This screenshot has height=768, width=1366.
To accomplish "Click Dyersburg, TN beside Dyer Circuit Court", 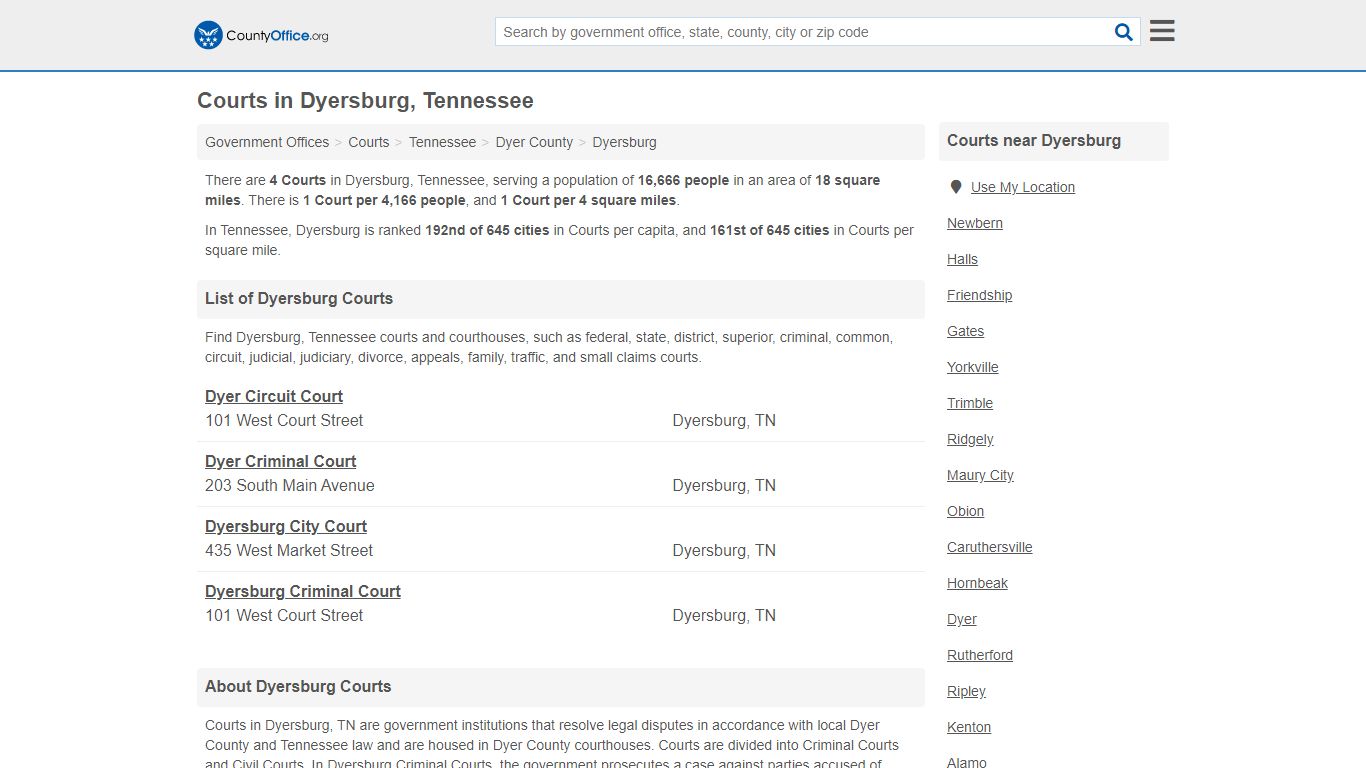I will point(724,420).
